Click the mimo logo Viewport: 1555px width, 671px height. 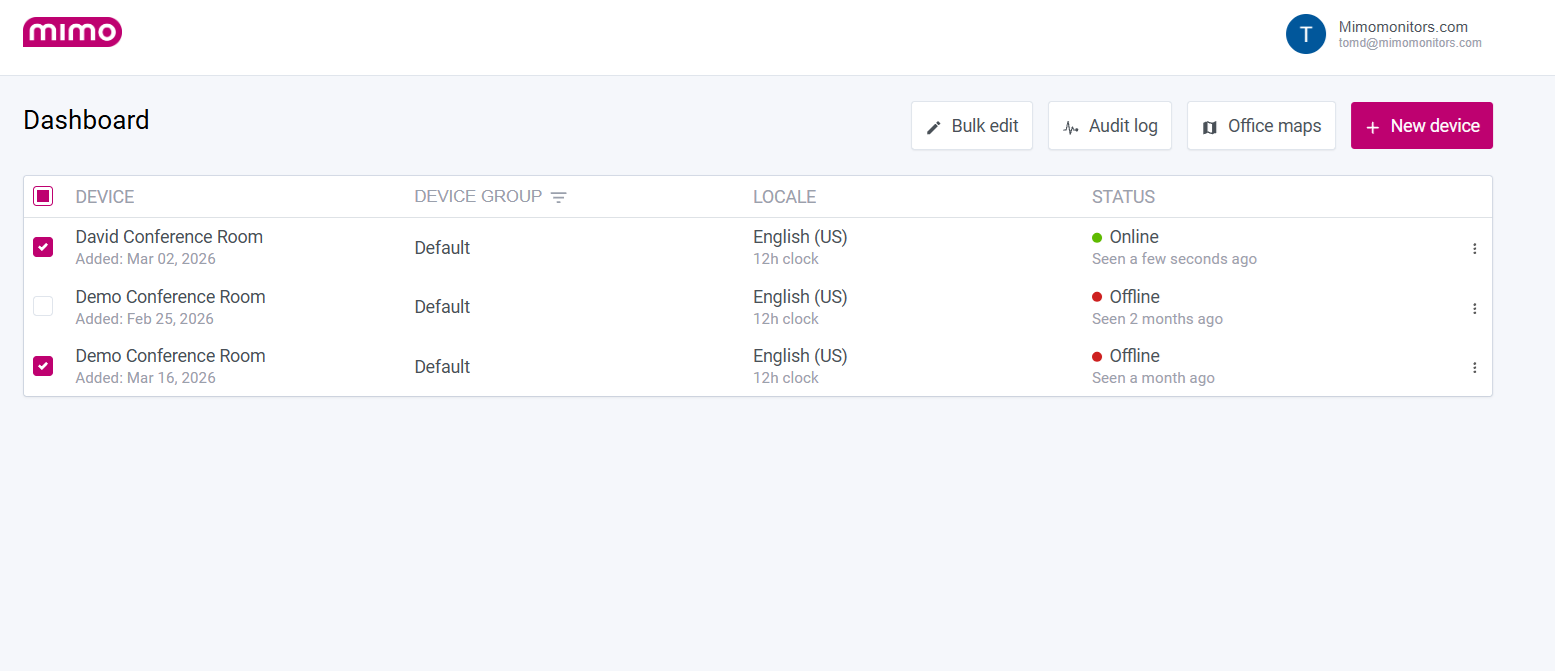(x=72, y=32)
